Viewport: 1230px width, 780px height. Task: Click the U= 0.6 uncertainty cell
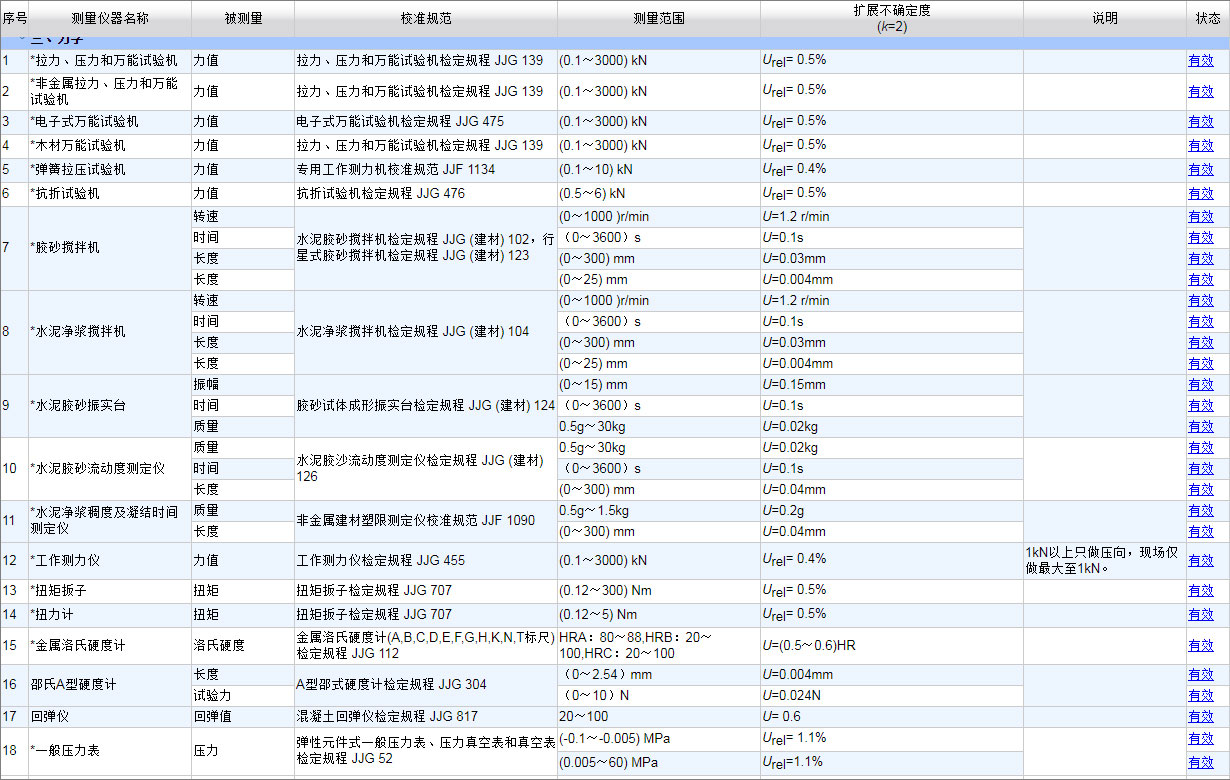click(x=891, y=717)
